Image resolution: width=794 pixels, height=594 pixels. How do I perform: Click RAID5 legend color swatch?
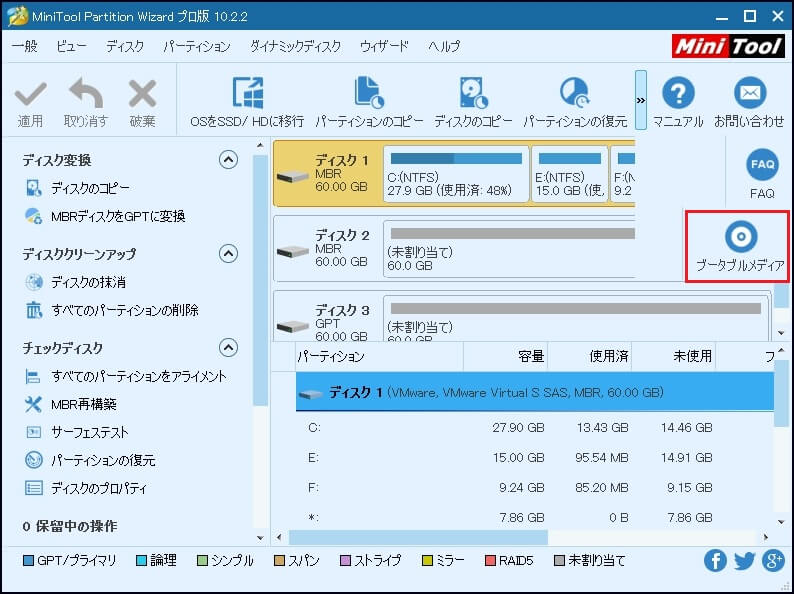tap(490, 561)
